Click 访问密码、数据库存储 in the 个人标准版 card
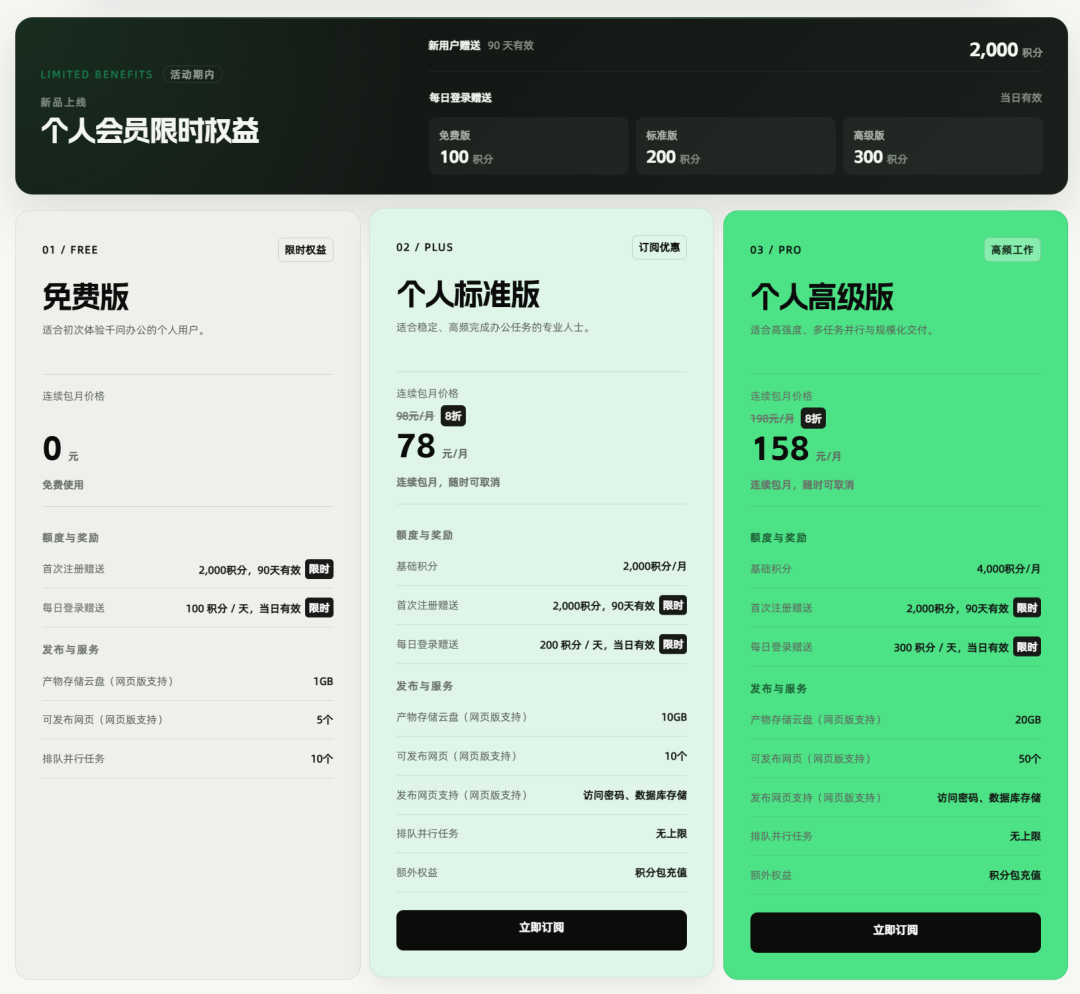Screen dimensions: 1080x994 pyautogui.click(x=635, y=796)
